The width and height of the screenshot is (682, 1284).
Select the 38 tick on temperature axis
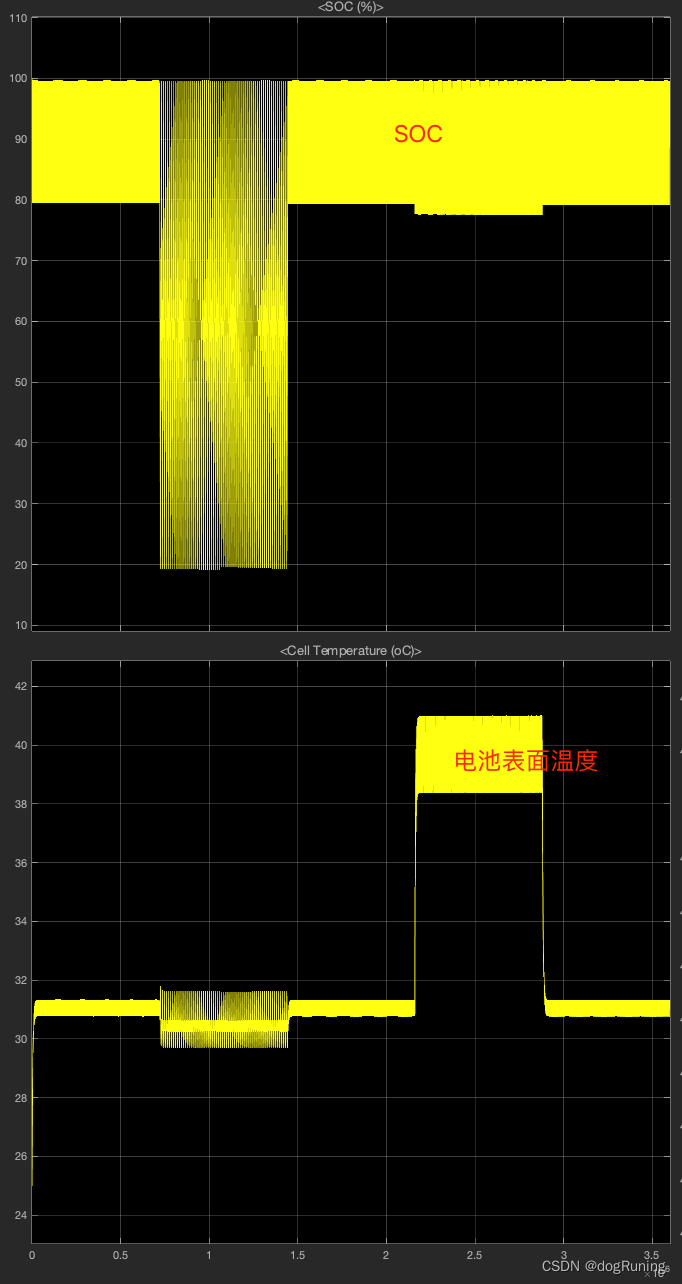point(20,804)
